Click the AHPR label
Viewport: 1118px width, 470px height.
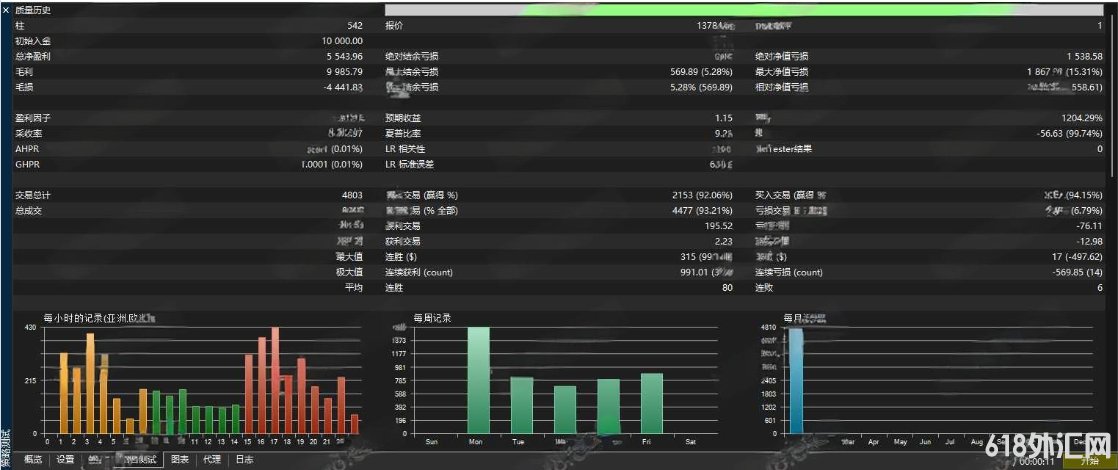pos(28,149)
